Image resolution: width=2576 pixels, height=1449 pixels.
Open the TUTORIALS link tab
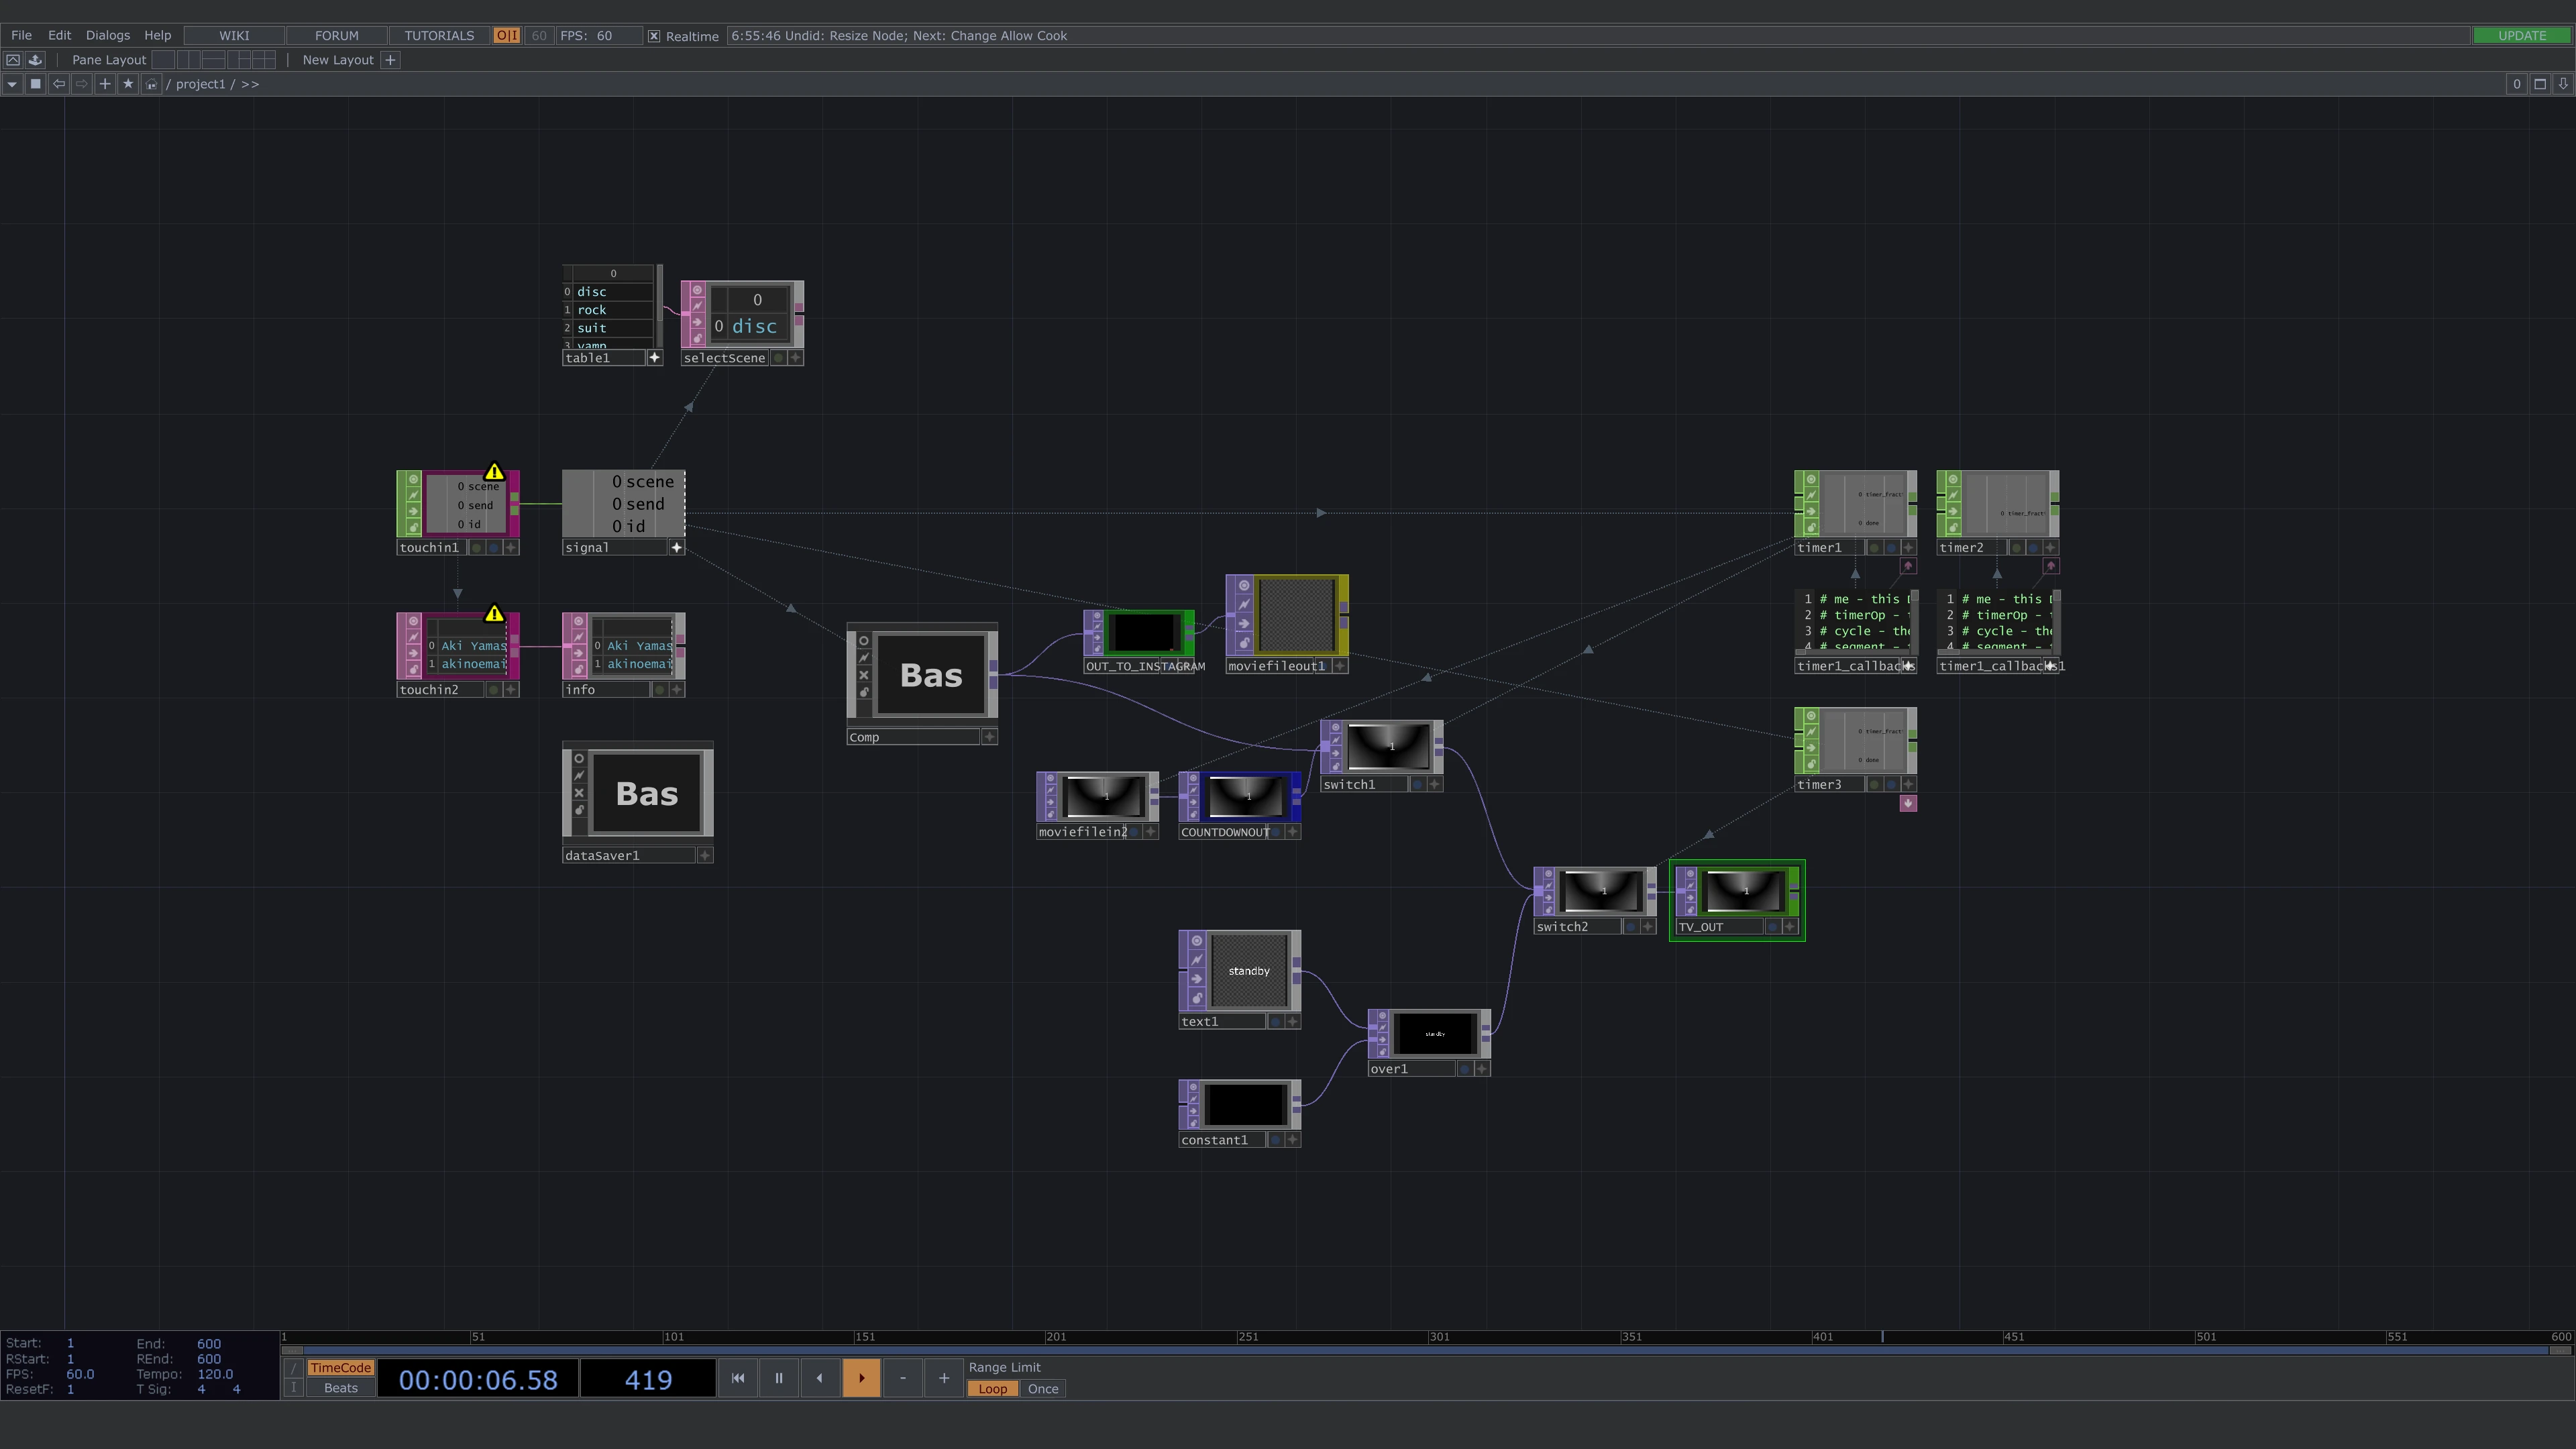[439, 35]
